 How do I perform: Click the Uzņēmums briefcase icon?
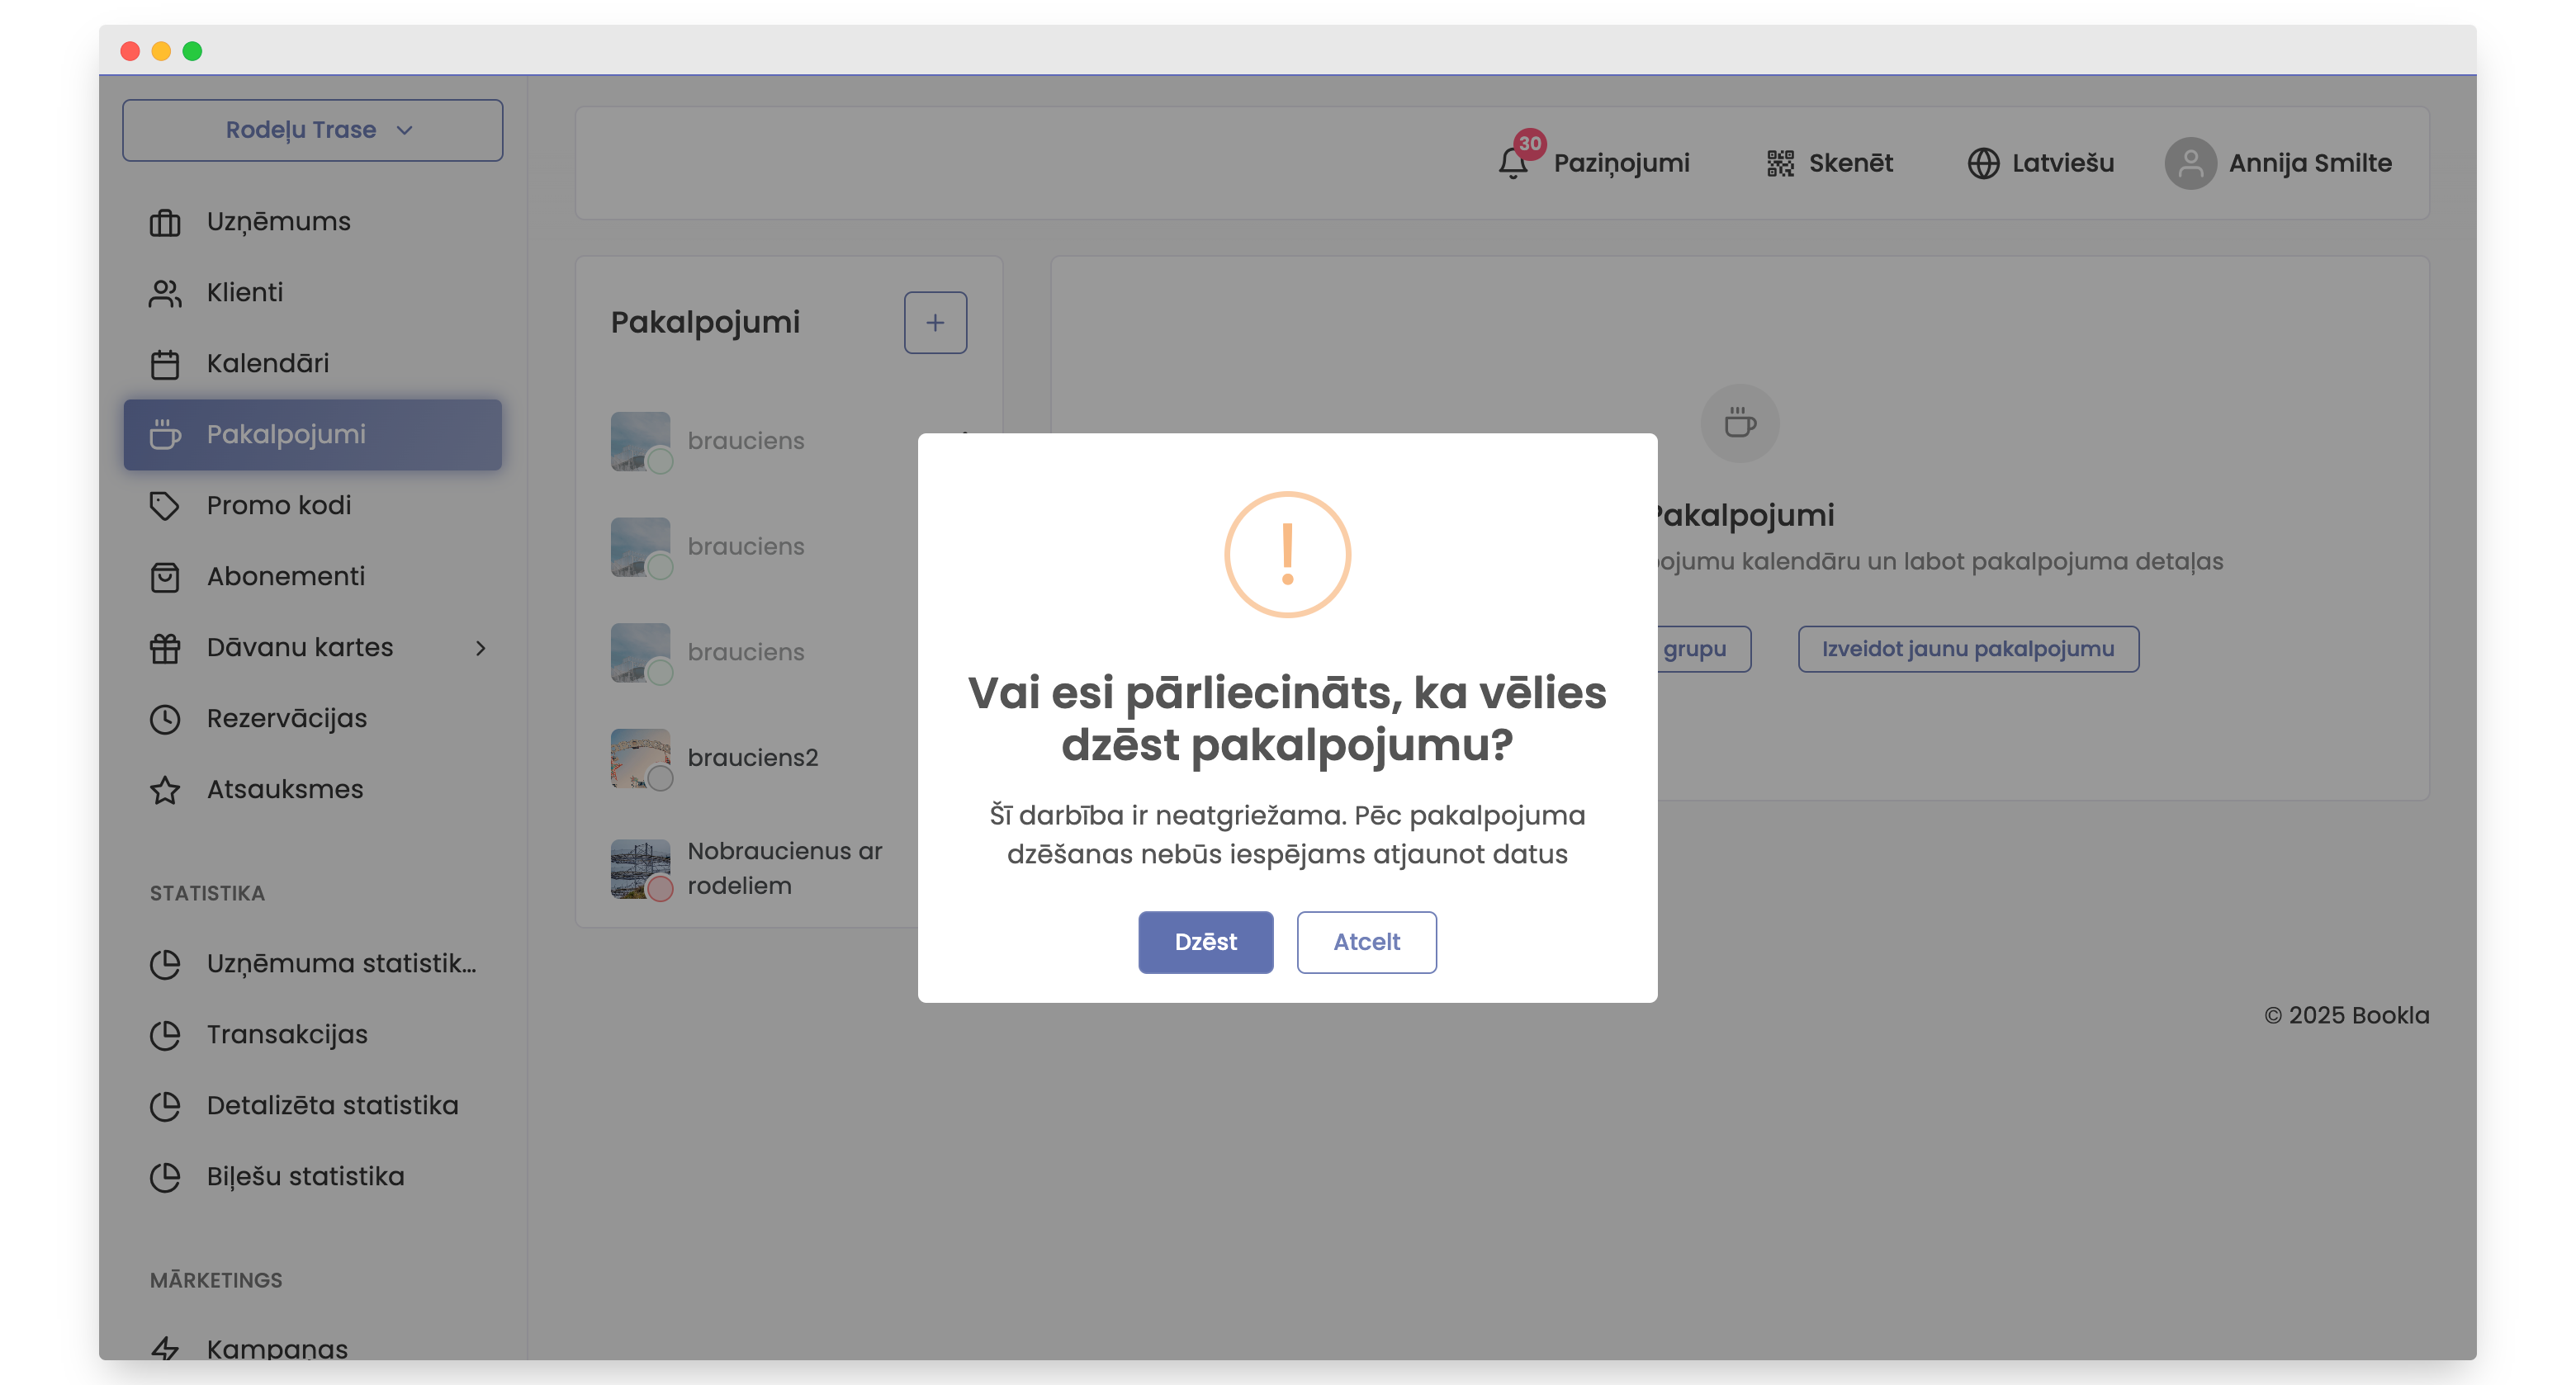coord(165,222)
